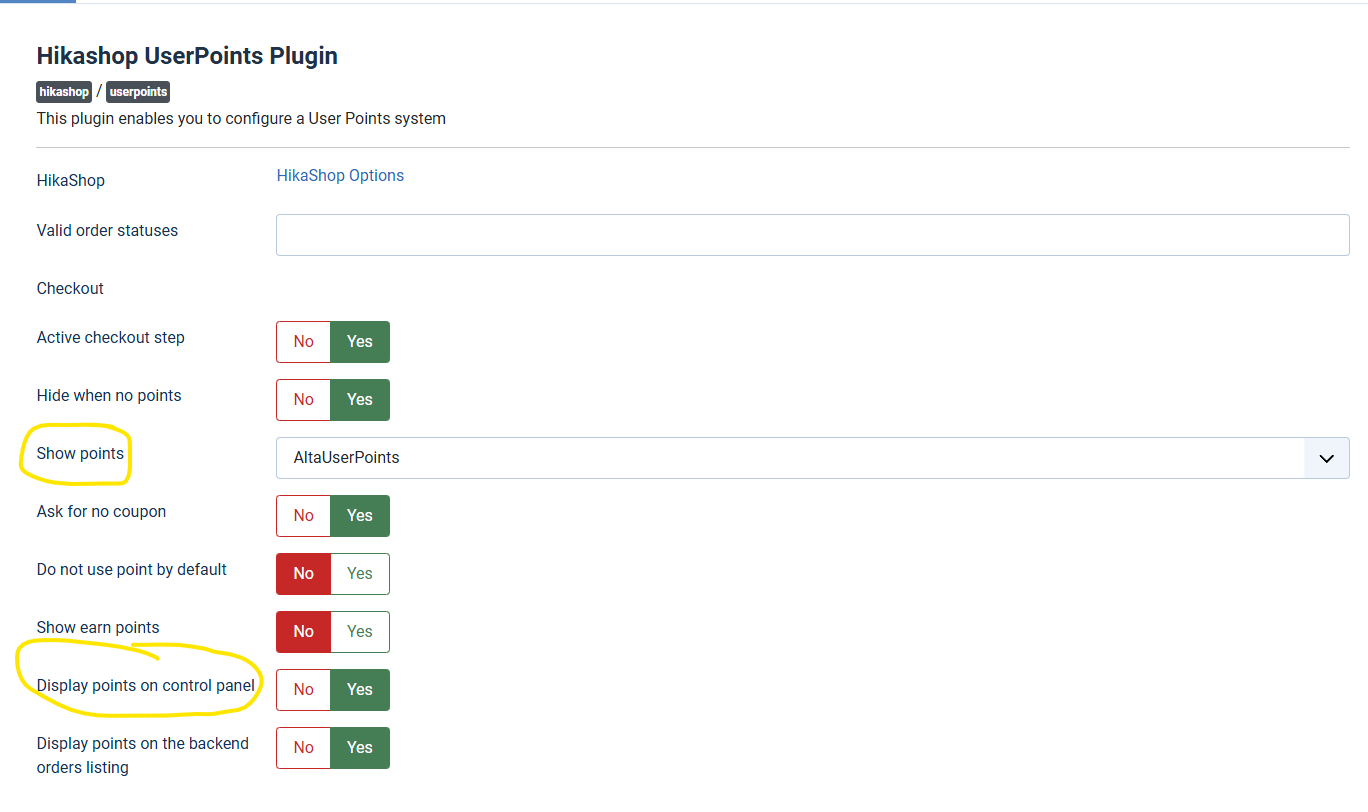
Task: Click the chevron arrow of Show points dropdown
Action: [x=1327, y=458]
